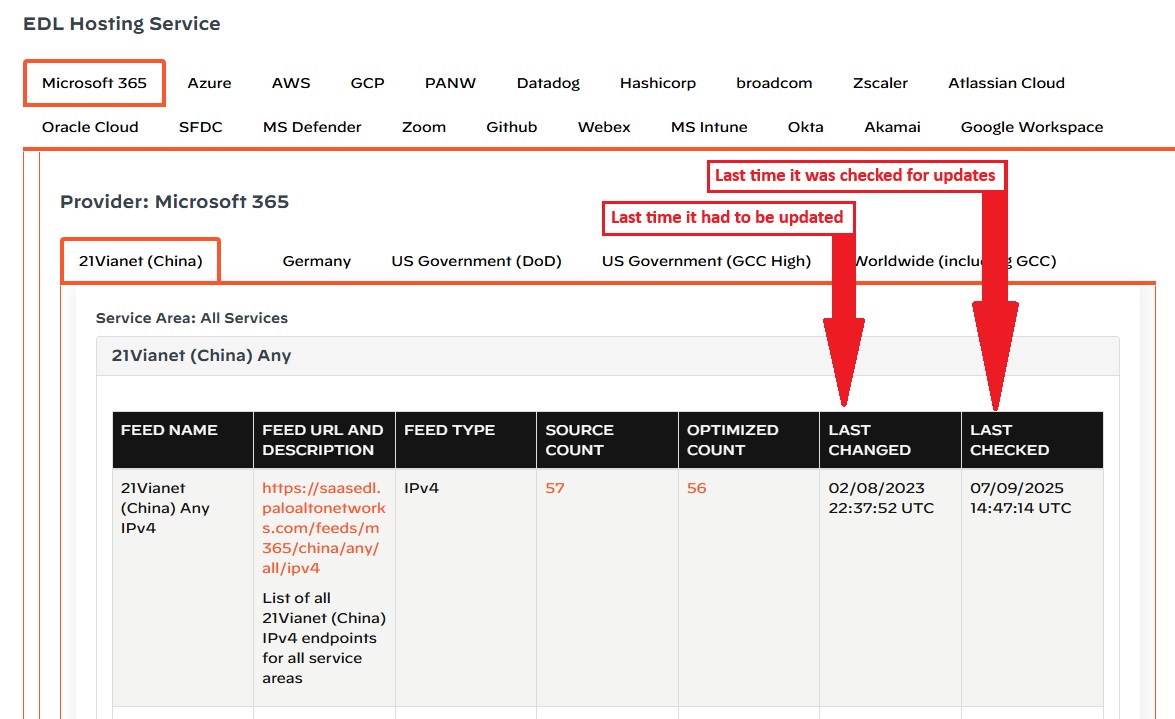Open the PANW provider tab
Viewport: 1175px width, 719px height.
click(x=450, y=83)
